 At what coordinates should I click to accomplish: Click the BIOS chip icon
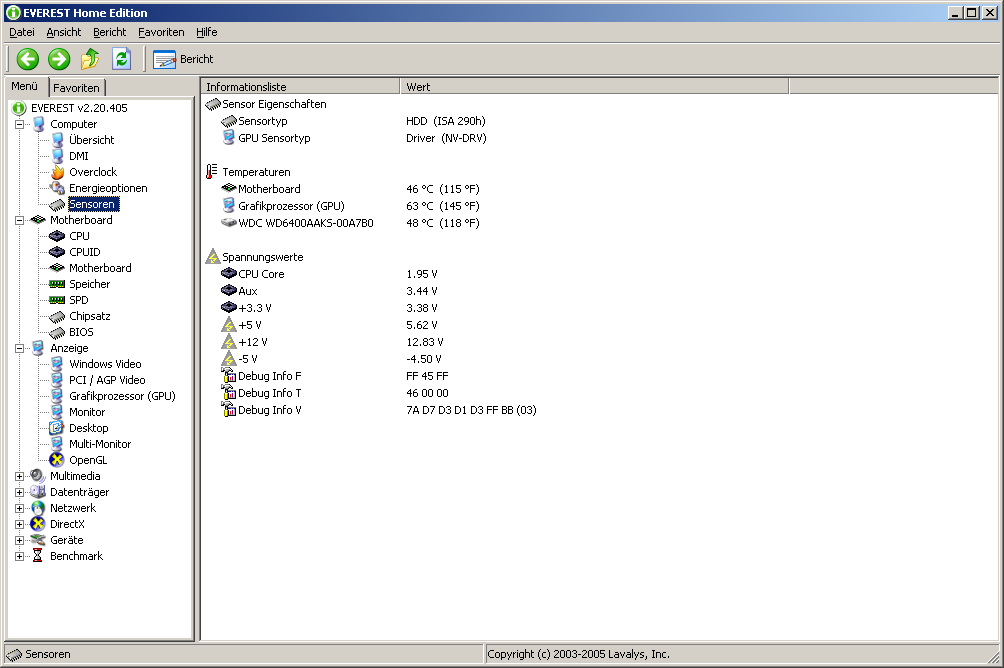pyautogui.click(x=57, y=332)
